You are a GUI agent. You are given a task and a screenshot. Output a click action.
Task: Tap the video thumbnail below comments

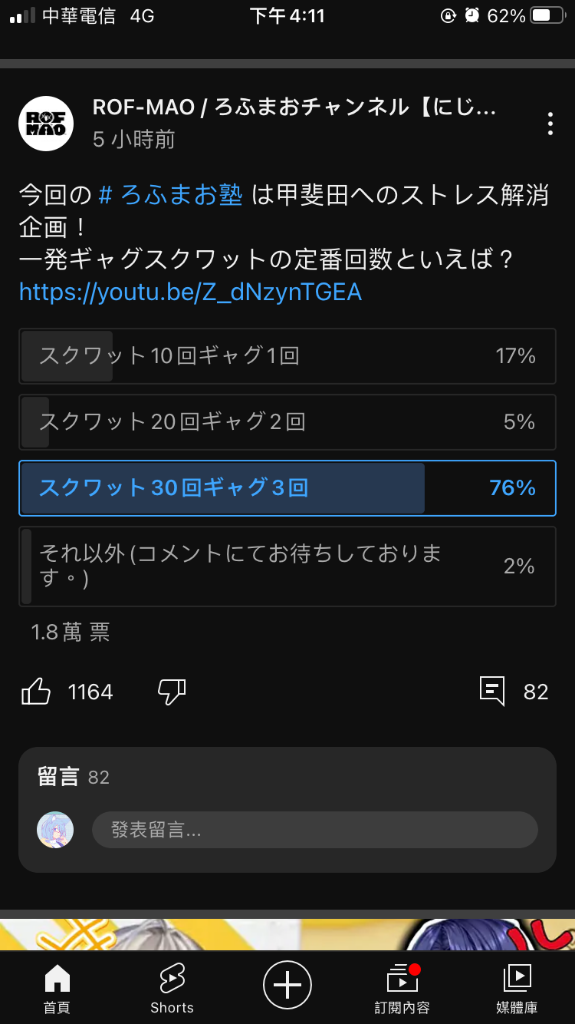coord(288,935)
